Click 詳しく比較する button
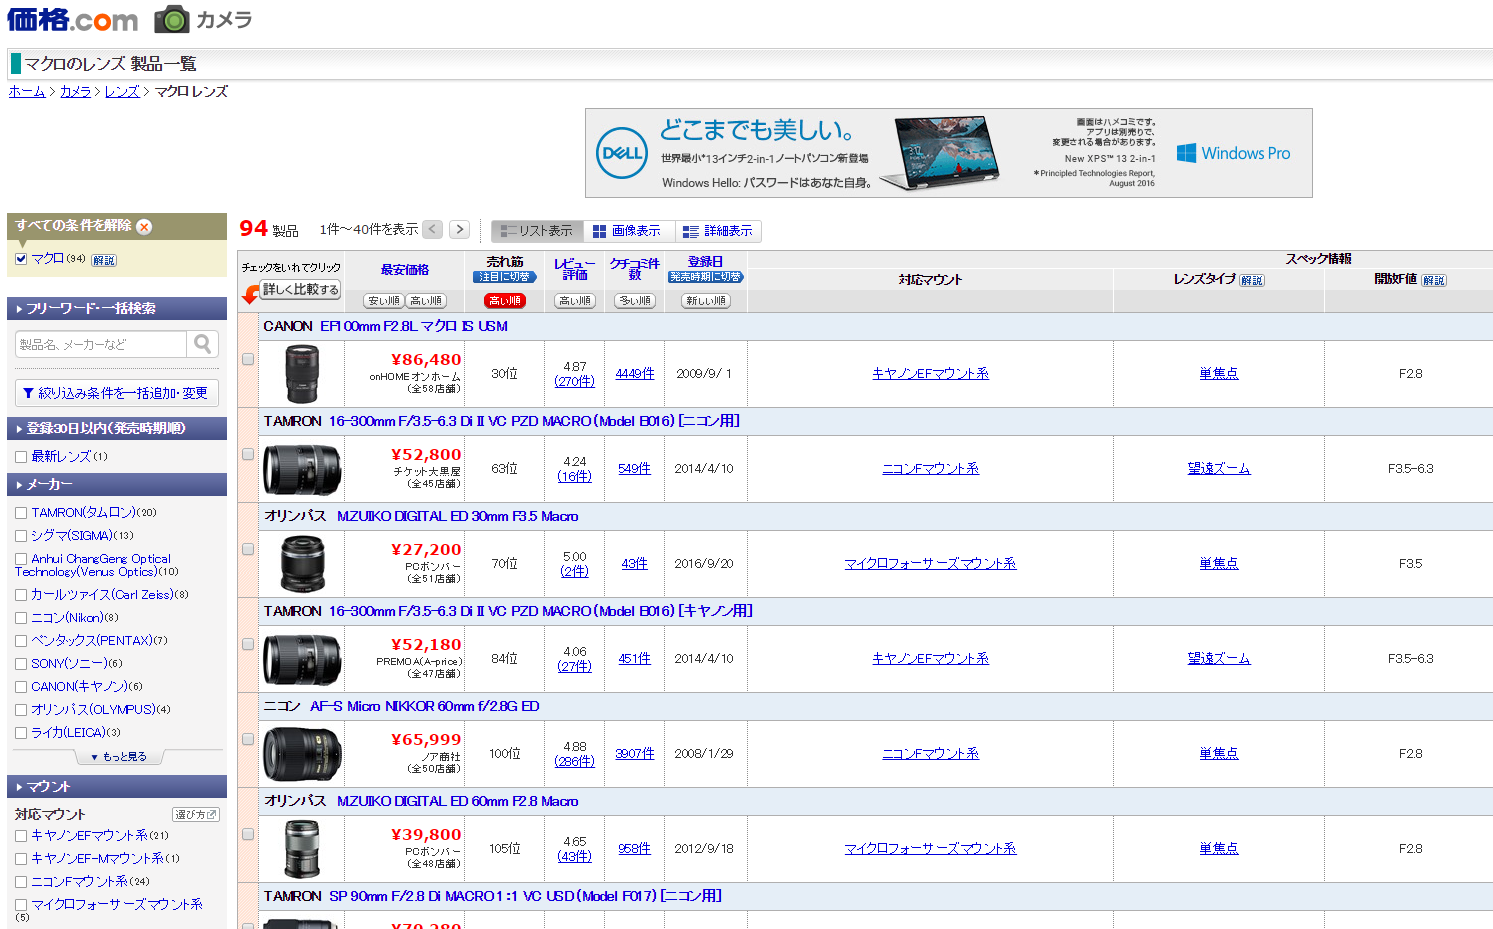Image resolution: width=1493 pixels, height=929 pixels. 301,290
